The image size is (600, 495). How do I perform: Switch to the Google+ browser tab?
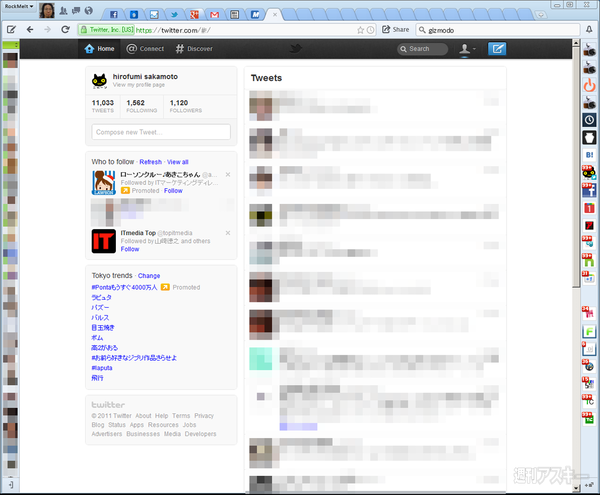click(194, 15)
